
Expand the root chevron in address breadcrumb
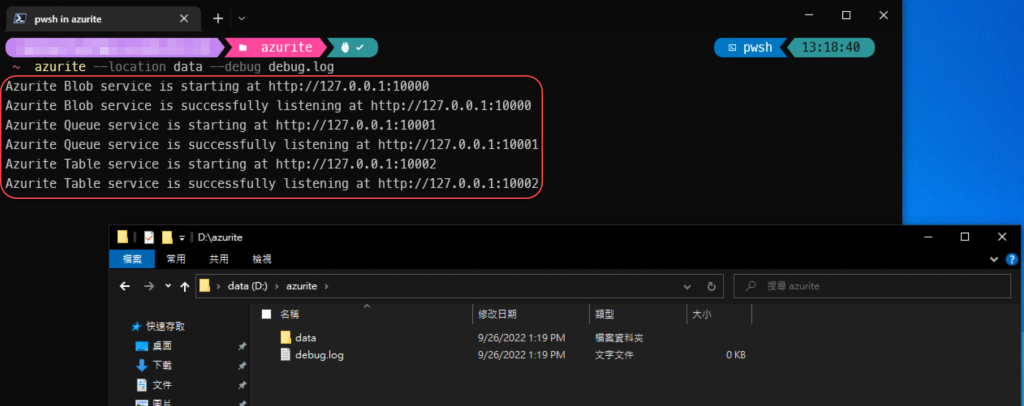coord(219,286)
